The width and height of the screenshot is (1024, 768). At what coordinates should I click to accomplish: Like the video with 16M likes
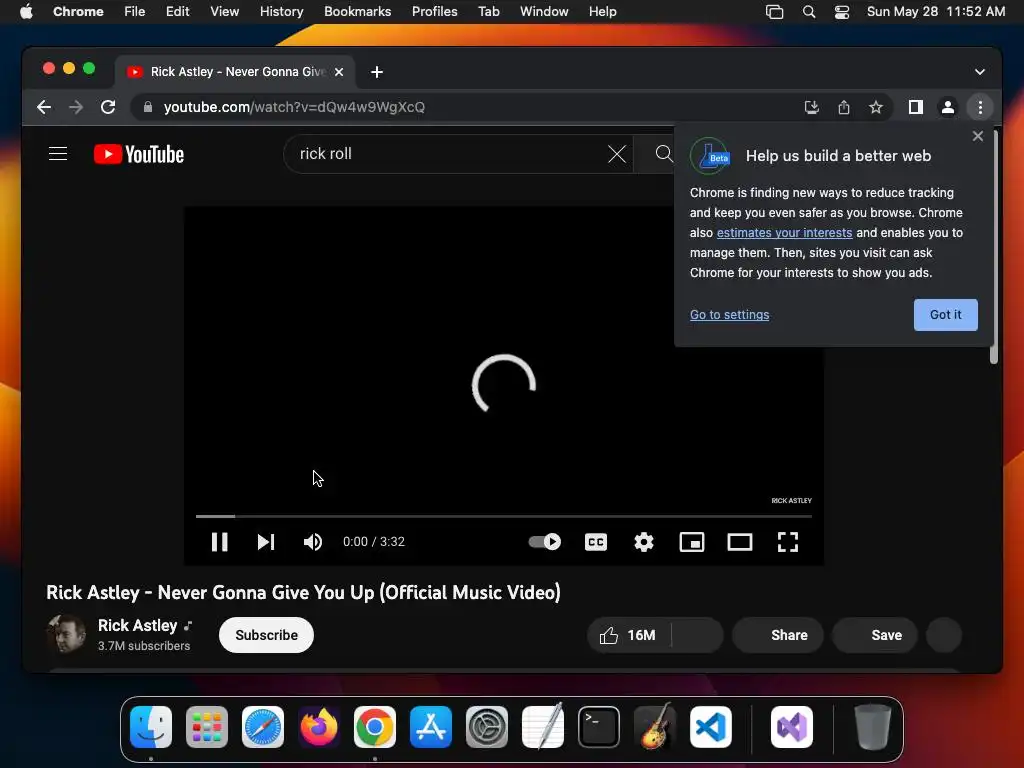[x=629, y=635]
